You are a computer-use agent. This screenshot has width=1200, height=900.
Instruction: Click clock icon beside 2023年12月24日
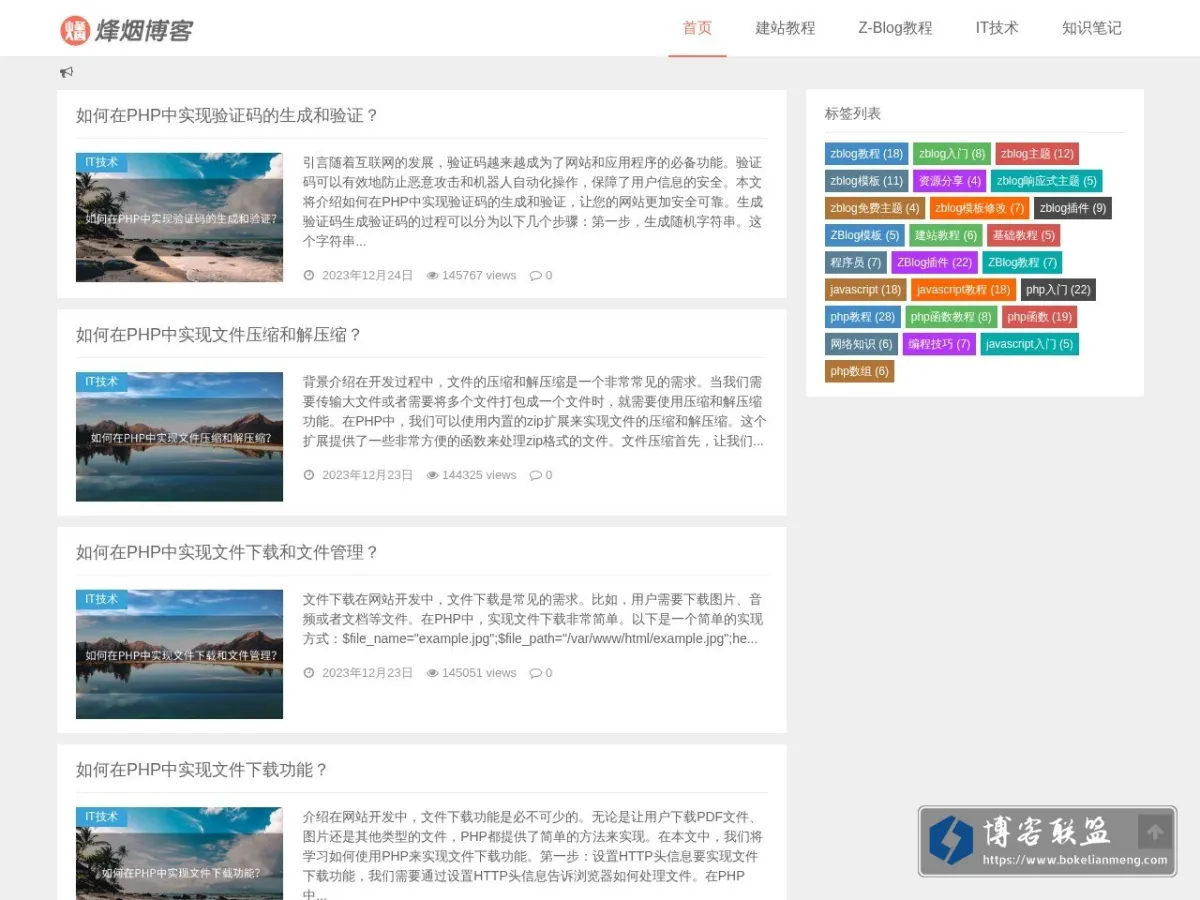(x=309, y=275)
